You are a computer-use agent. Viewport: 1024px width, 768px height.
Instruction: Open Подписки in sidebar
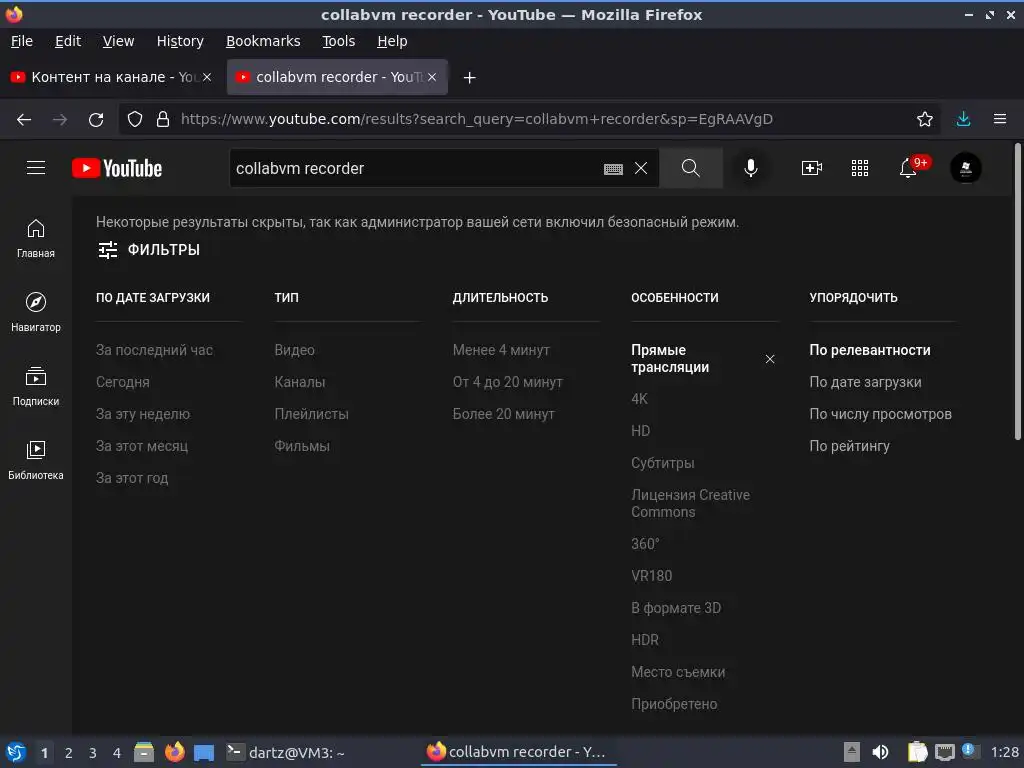pos(36,387)
